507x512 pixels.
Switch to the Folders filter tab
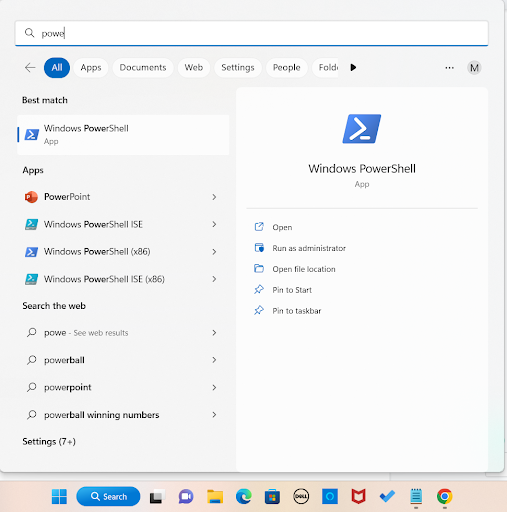pos(325,68)
